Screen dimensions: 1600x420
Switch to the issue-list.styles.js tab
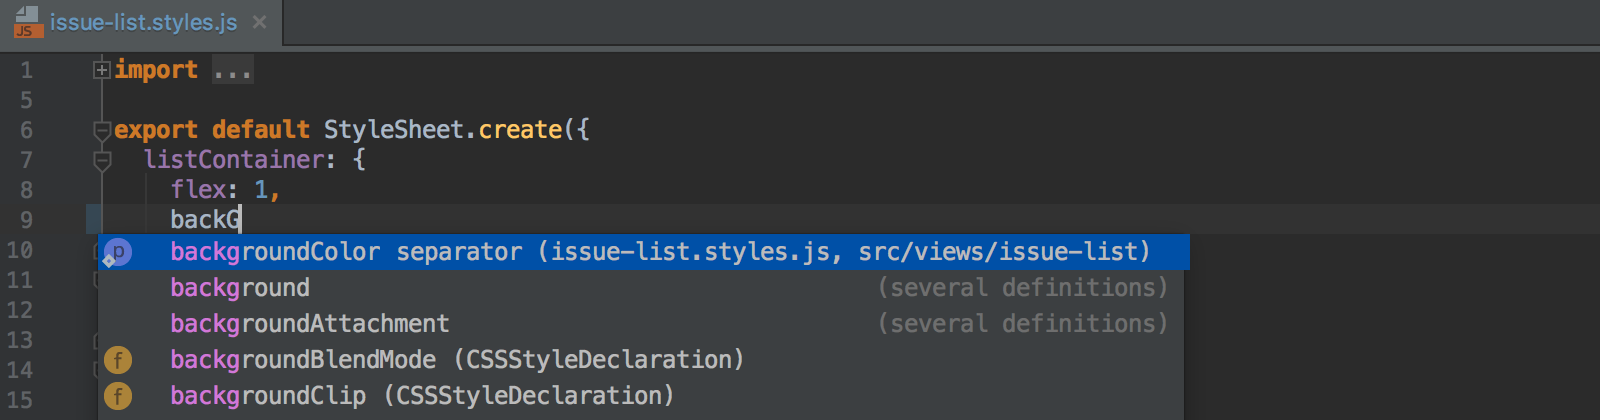pyautogui.click(x=143, y=22)
